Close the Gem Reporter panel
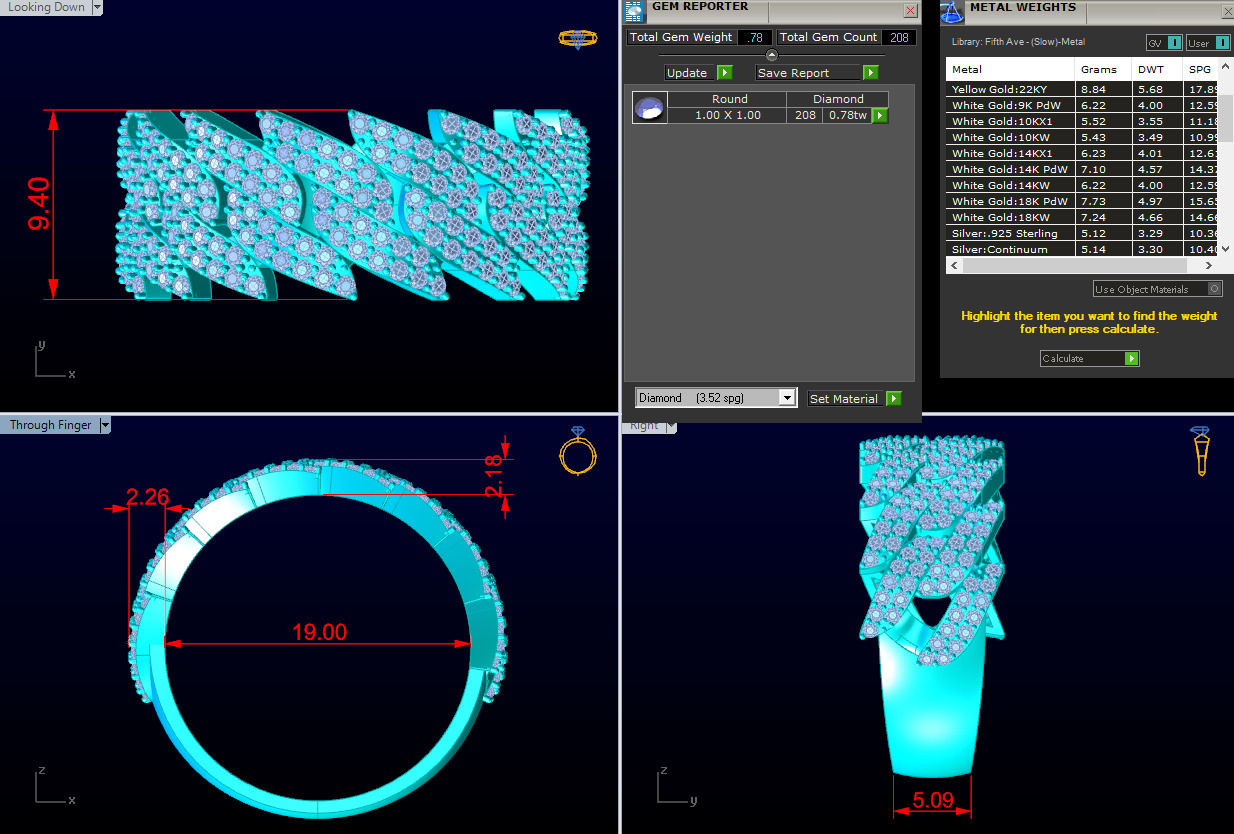The image size is (1234, 834). pyautogui.click(x=910, y=11)
